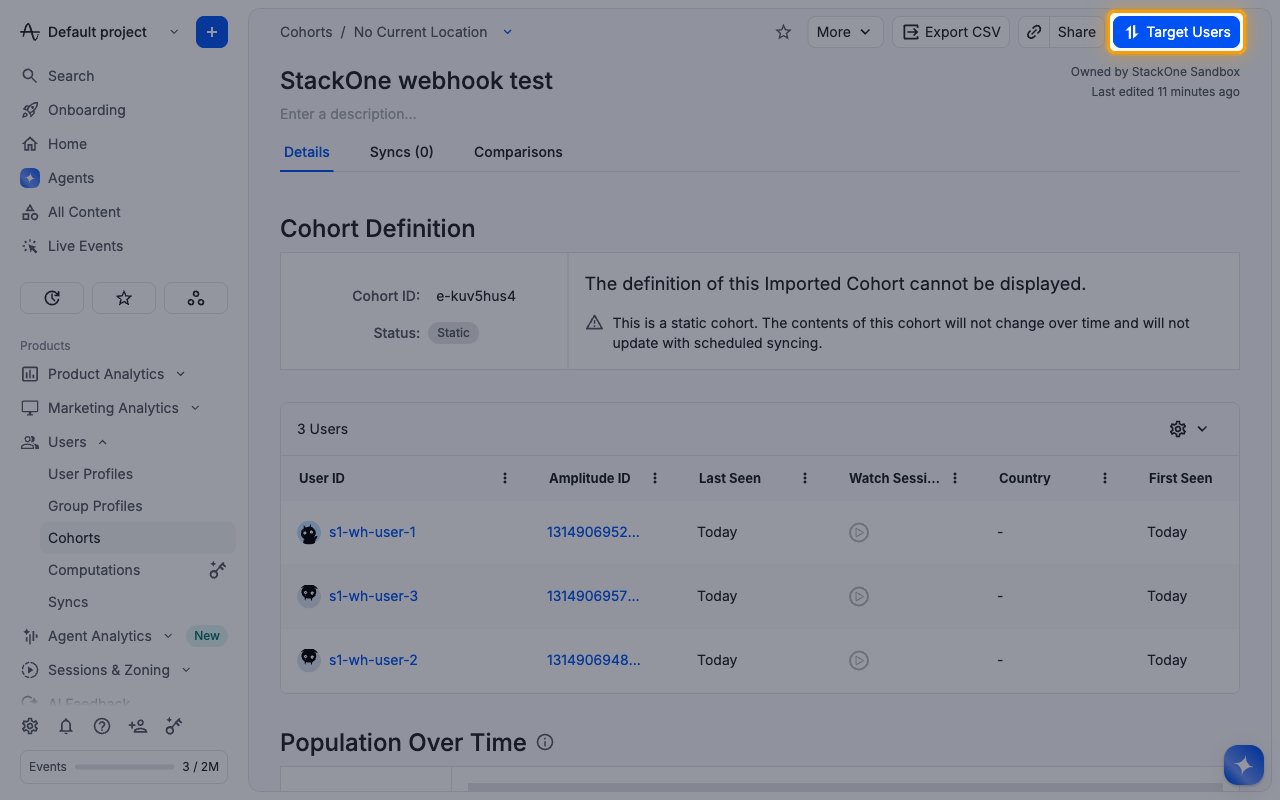
Task: Open user s1-wh-user-1 link
Action: click(x=372, y=532)
